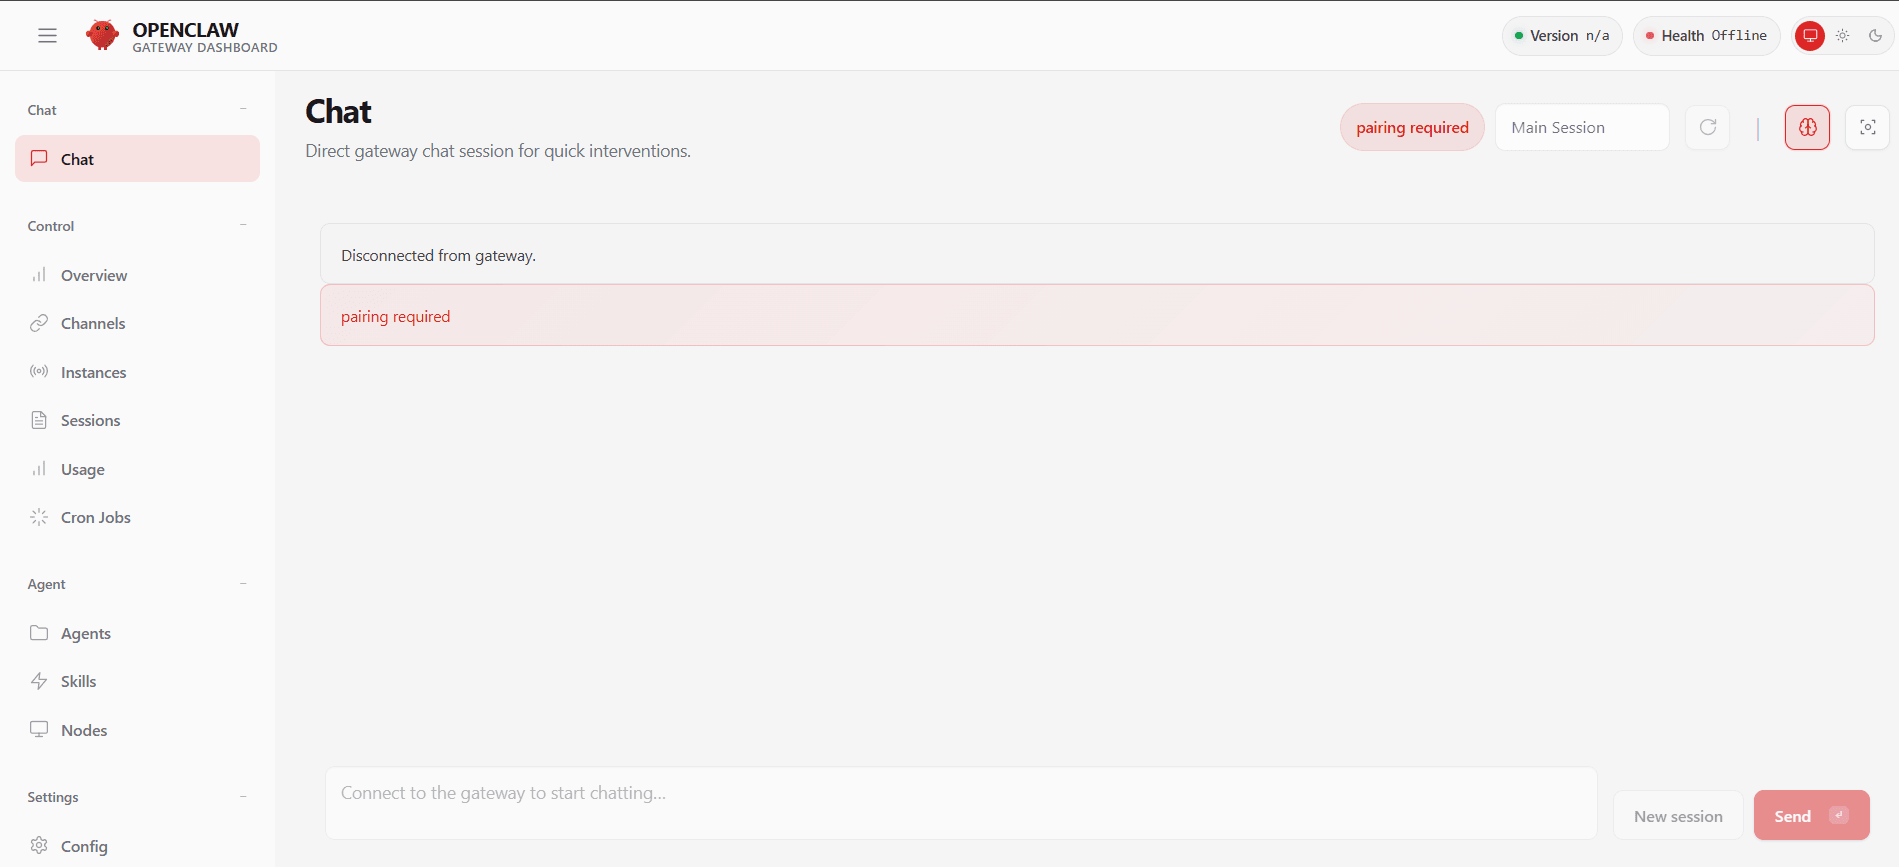The width and height of the screenshot is (1899, 867).
Task: Open Cron Jobs from the sidebar
Action: coord(95,517)
